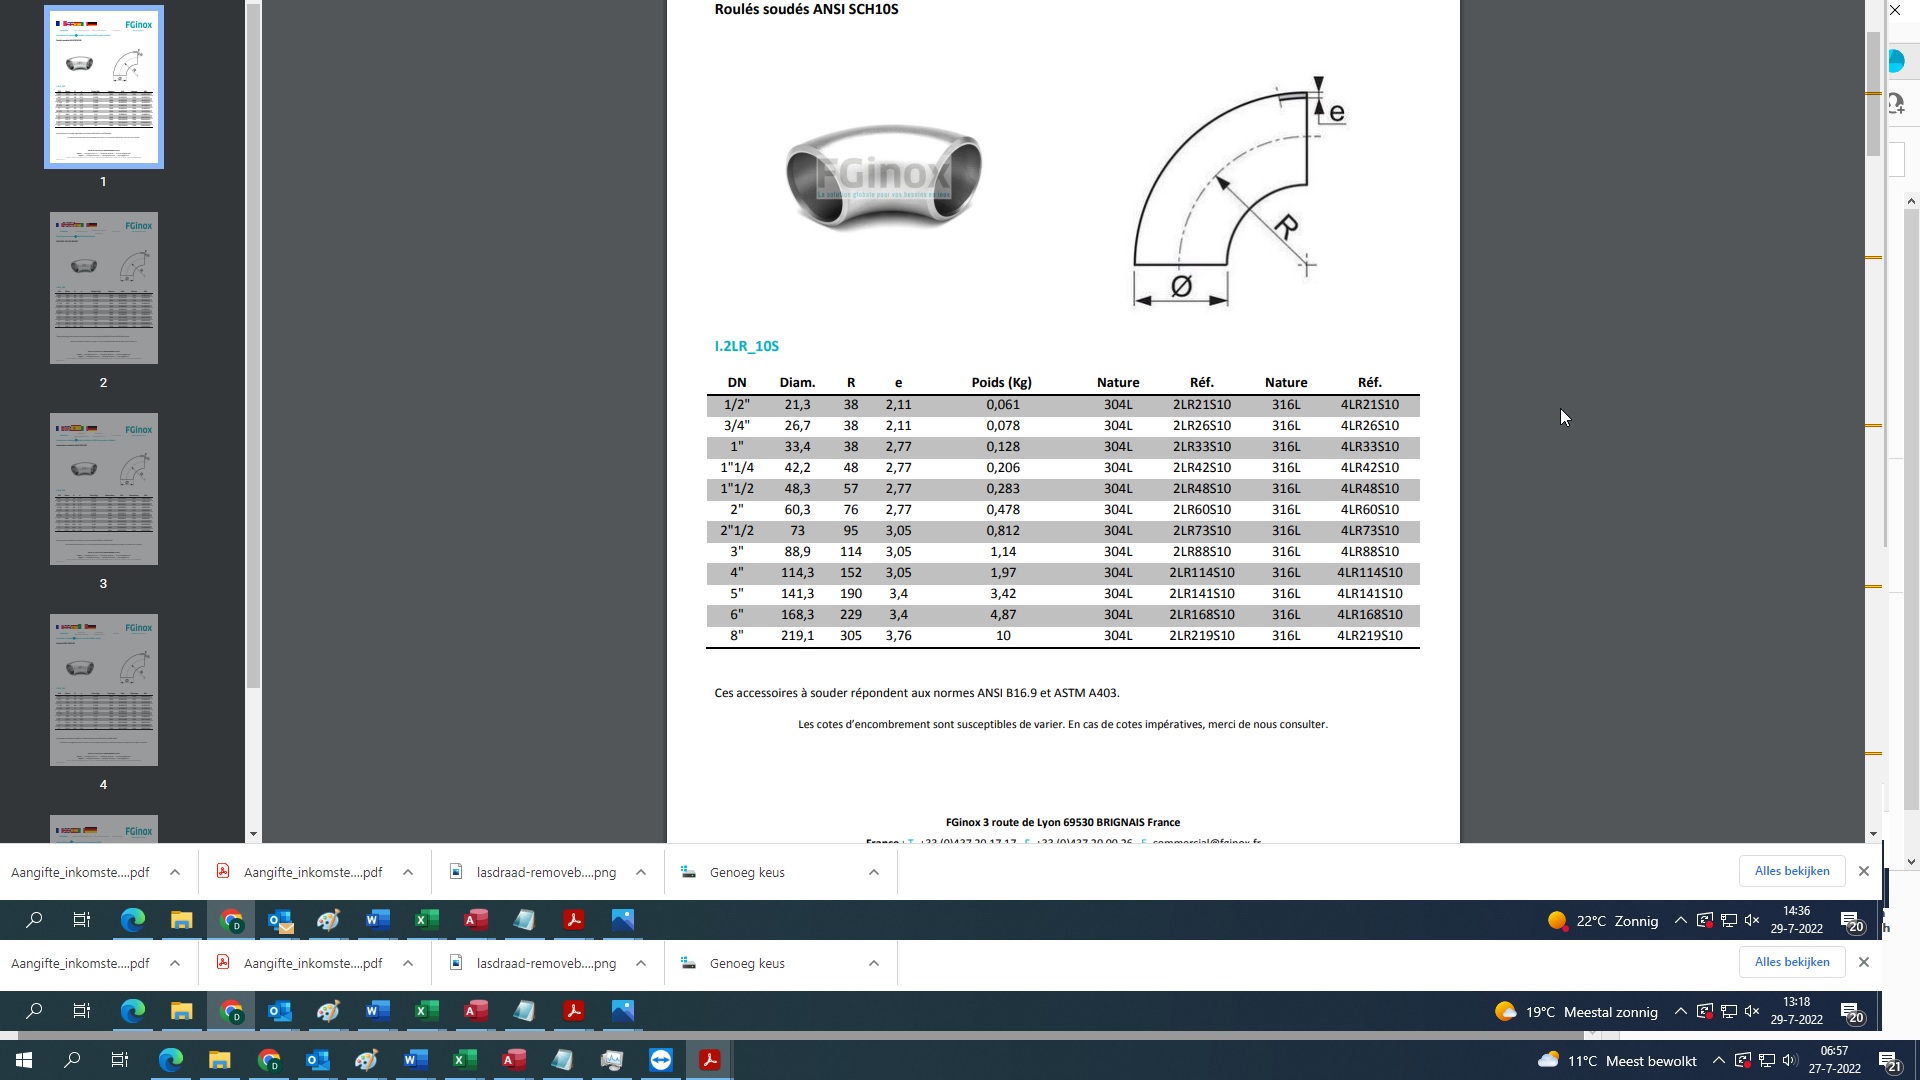Launch Microsoft Edge from the 11°C Meest bewolkt taskbar
Viewport: 1920px width, 1080px height.
pos(171,1060)
